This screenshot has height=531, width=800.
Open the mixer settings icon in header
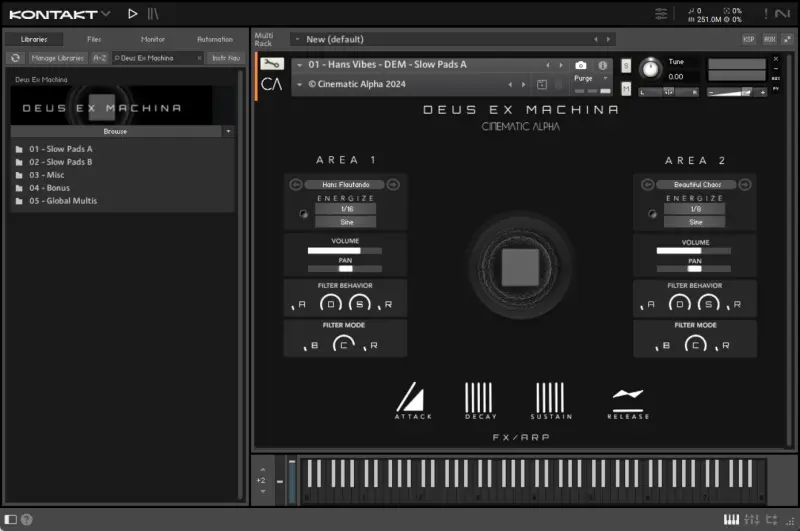[661, 14]
